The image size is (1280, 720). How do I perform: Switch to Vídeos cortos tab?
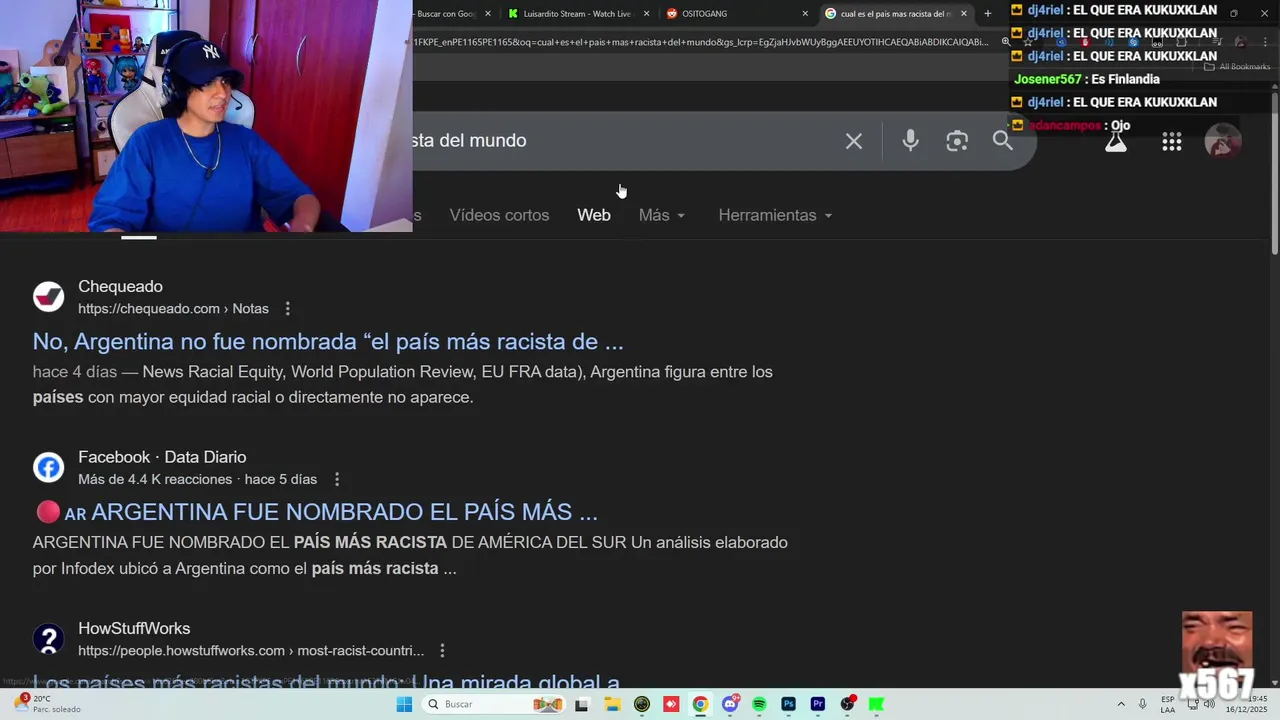pos(499,215)
